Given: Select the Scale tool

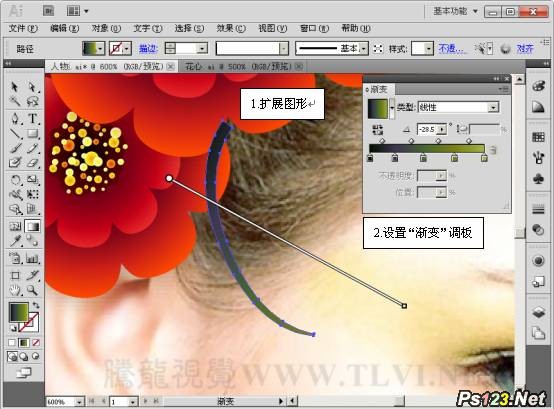Looking at the screenshot, I should (x=32, y=180).
